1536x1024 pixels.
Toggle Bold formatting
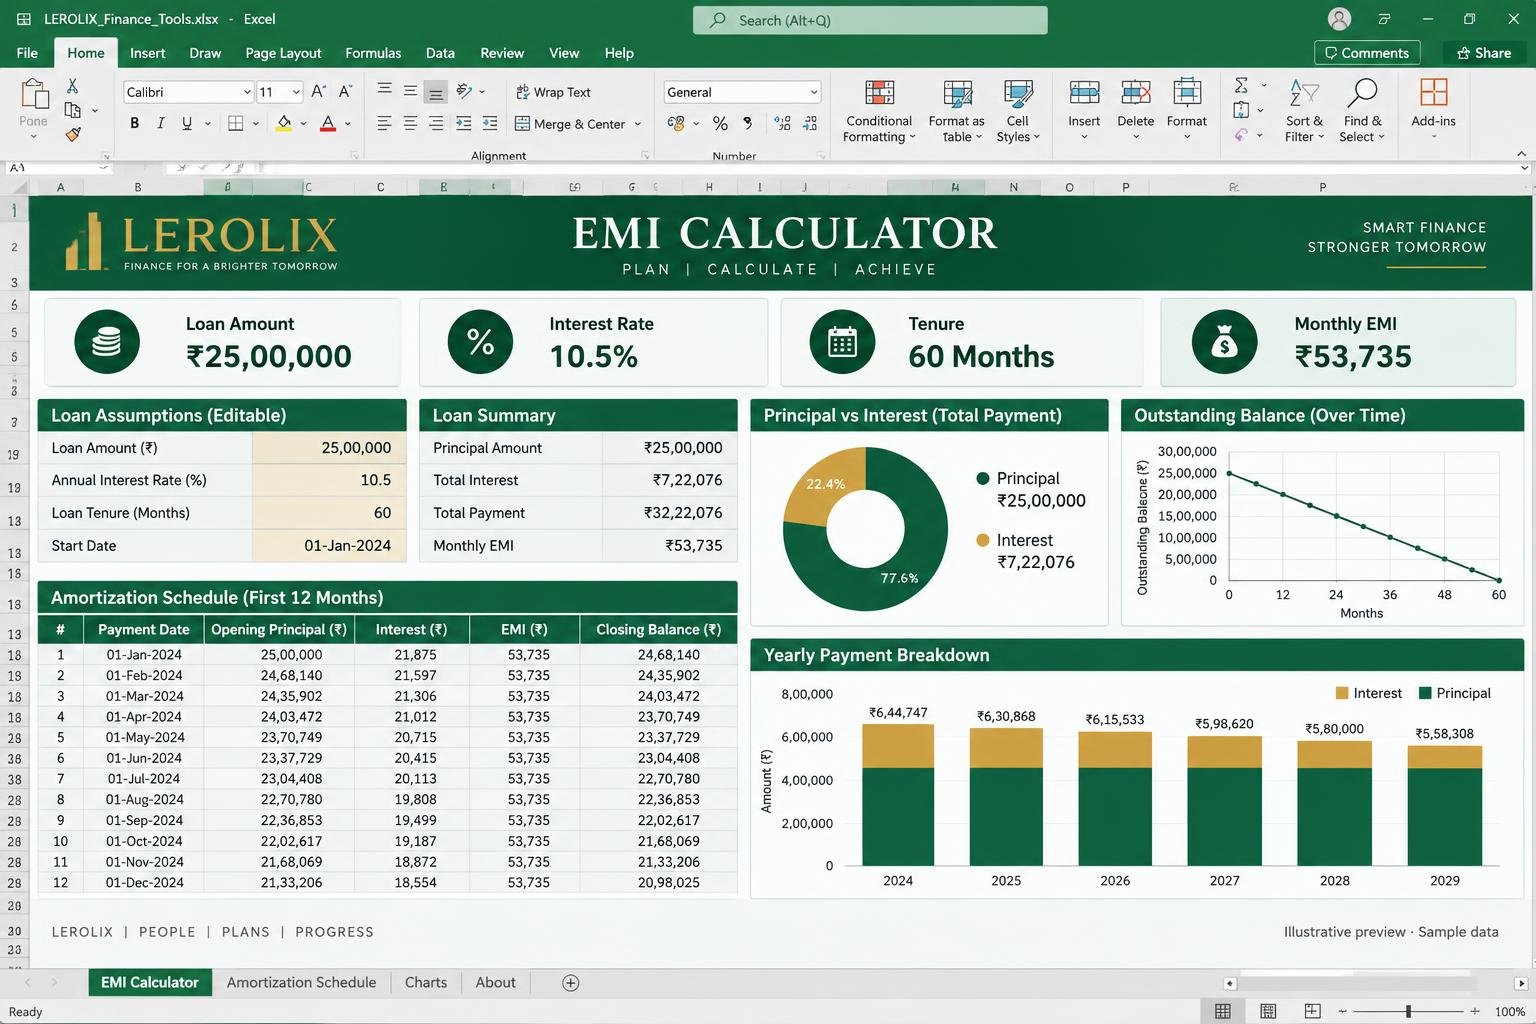click(x=134, y=123)
